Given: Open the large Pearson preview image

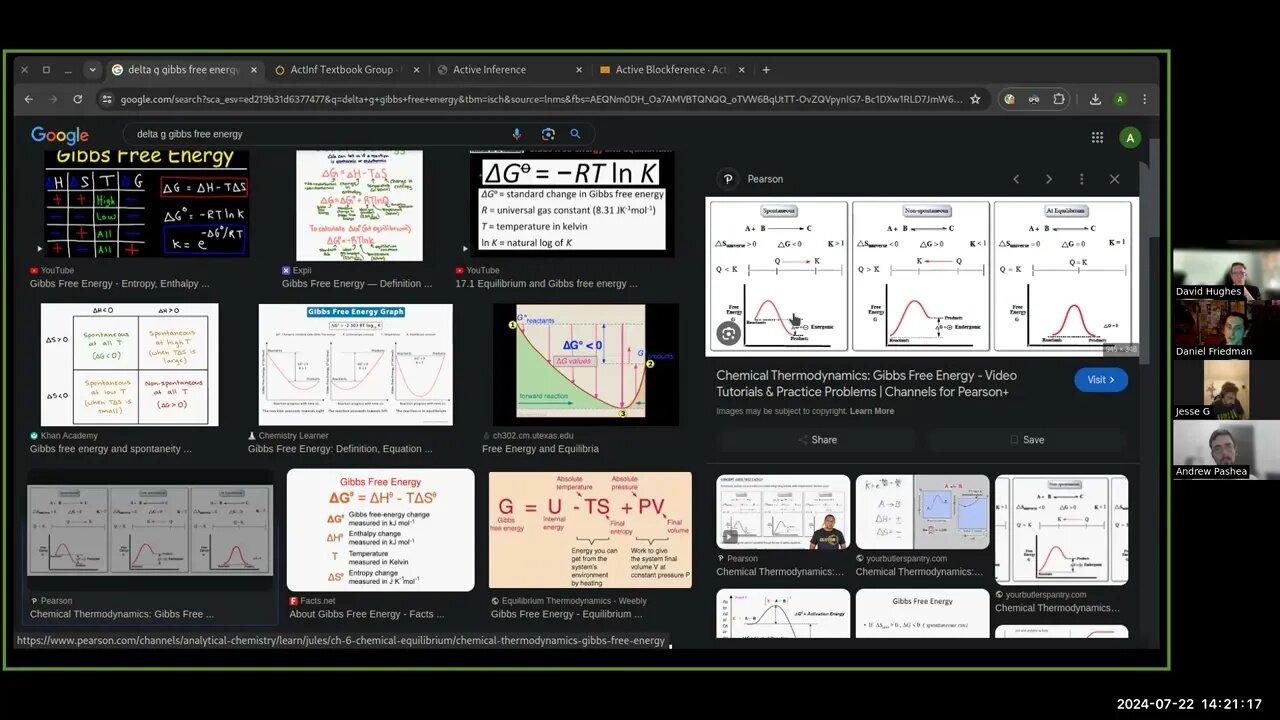Looking at the screenshot, I should point(922,276).
